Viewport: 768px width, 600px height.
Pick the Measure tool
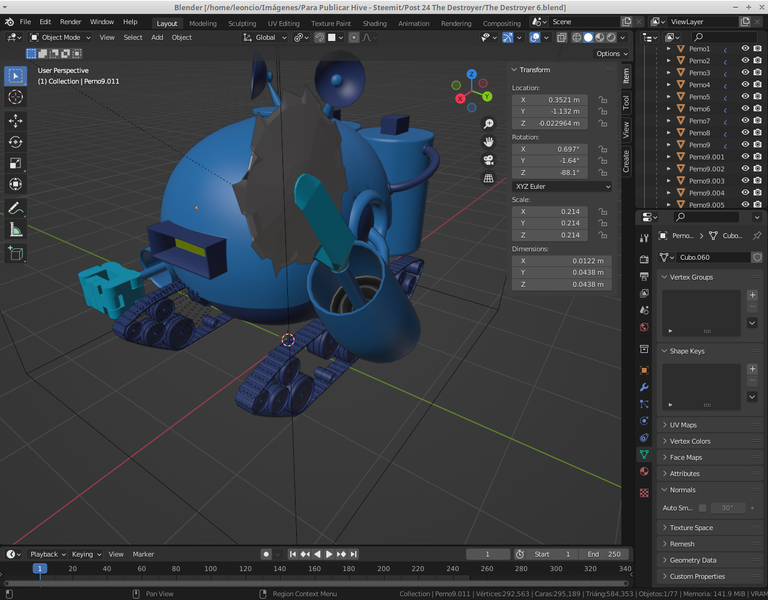coord(16,229)
